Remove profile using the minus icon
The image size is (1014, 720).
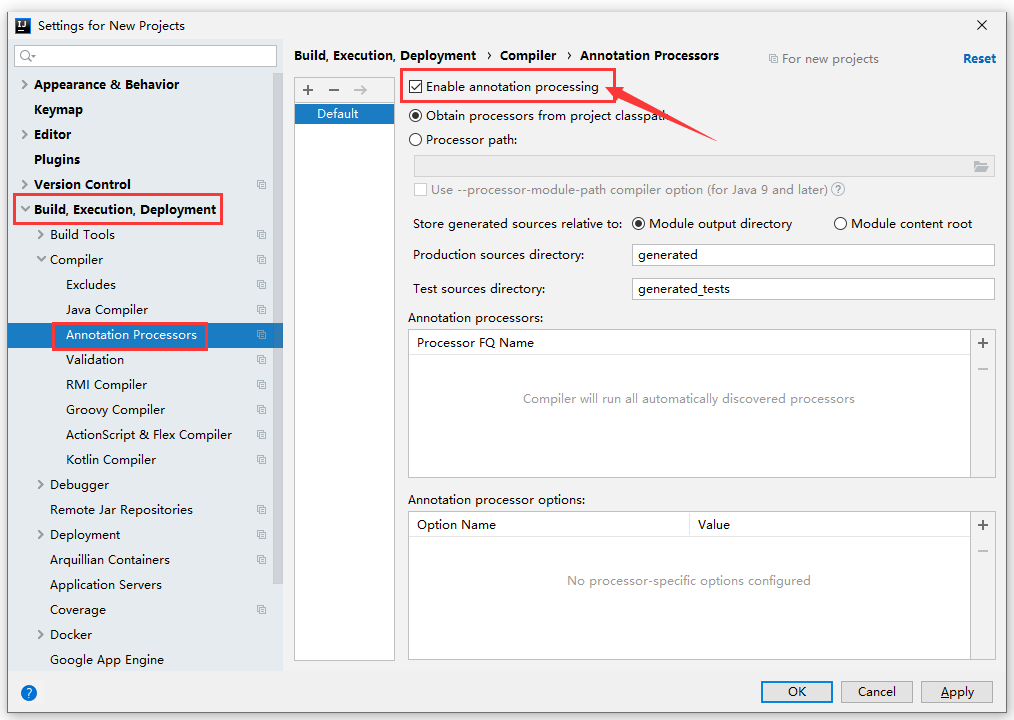334,90
